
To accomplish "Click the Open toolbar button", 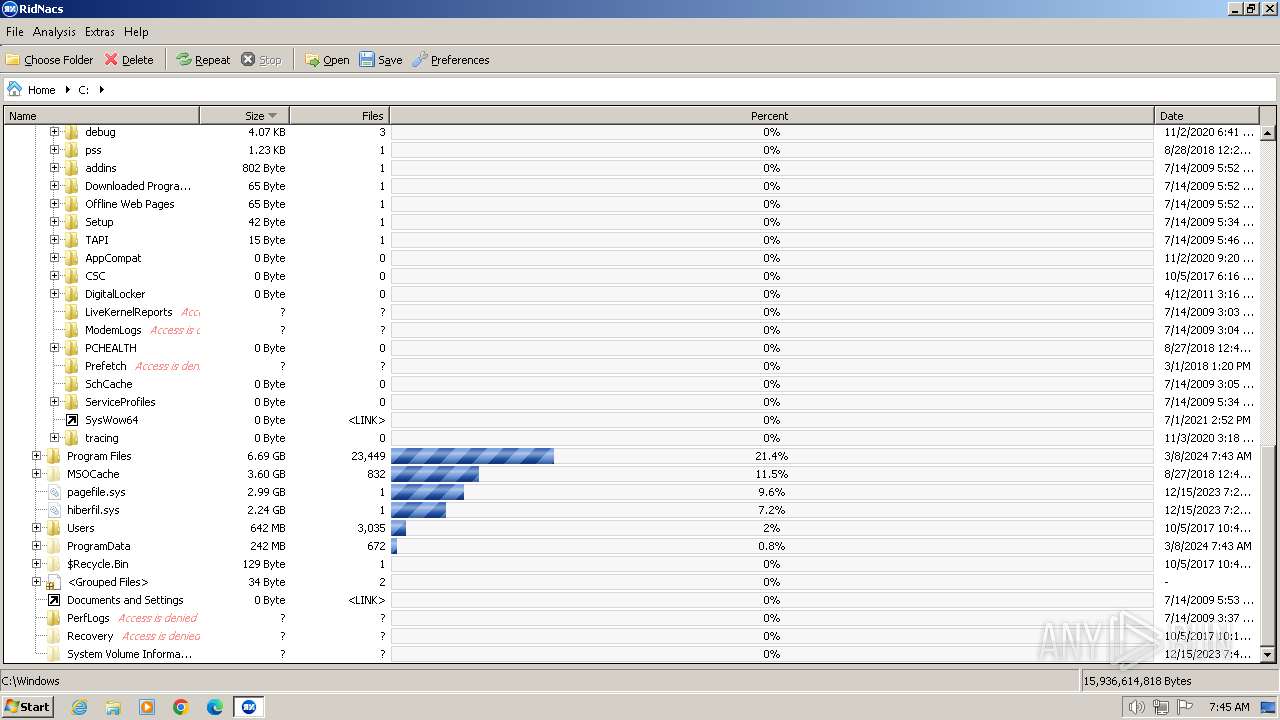I will click(327, 60).
